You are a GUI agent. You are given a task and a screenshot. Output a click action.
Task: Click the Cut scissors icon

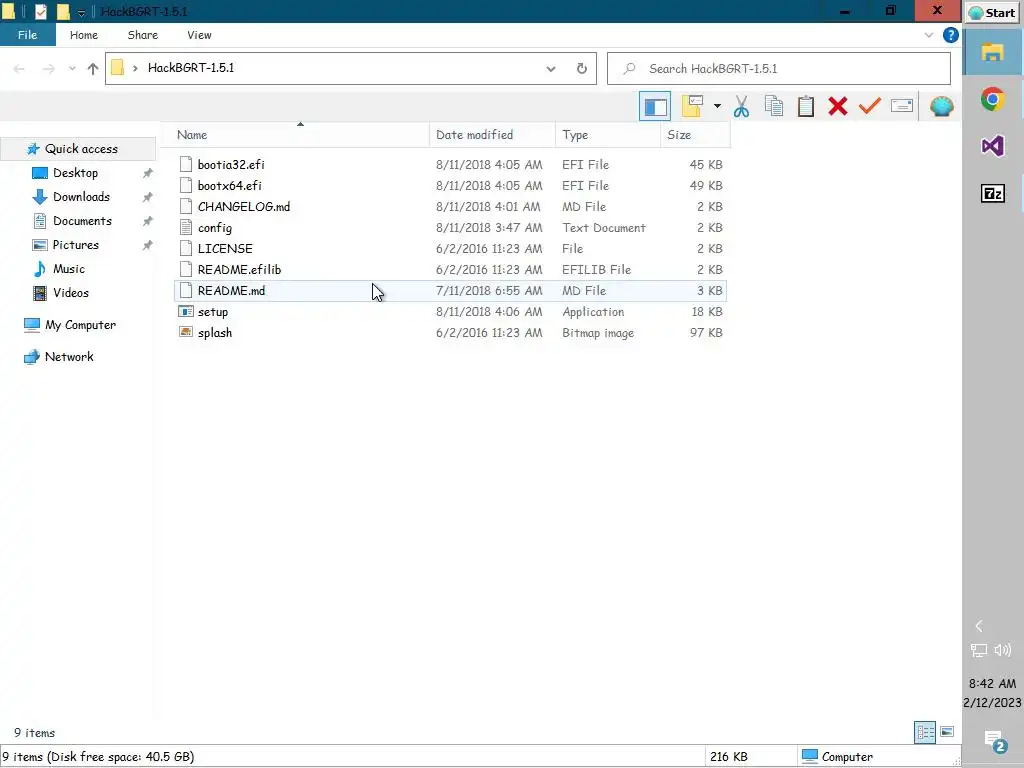(x=741, y=106)
